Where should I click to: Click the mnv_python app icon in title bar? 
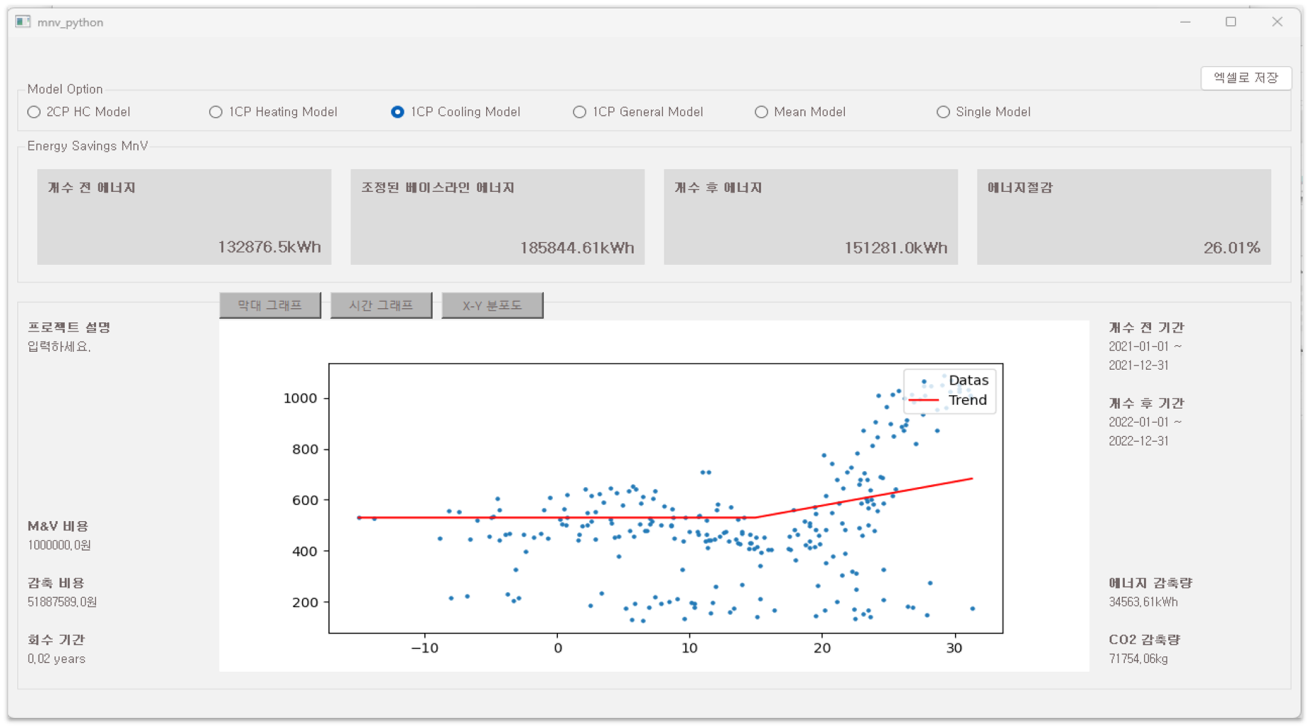[x=23, y=22]
